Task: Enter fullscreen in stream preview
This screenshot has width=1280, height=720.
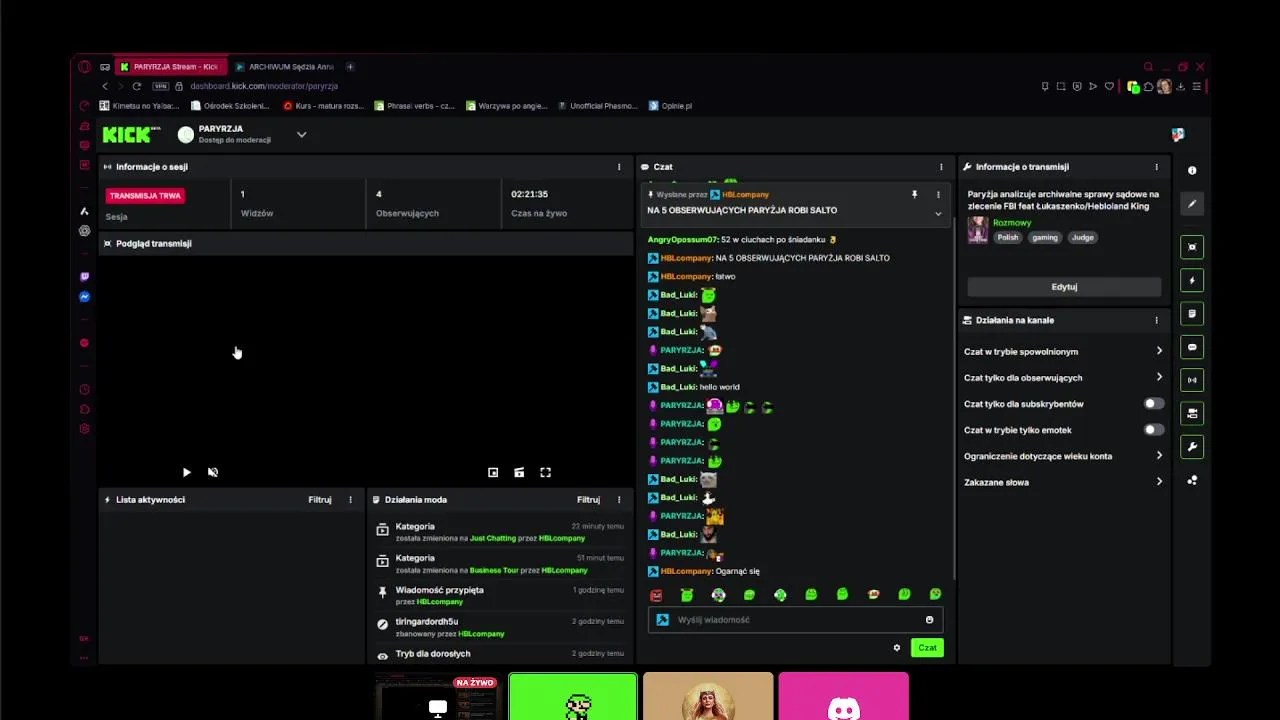Action: click(x=545, y=472)
